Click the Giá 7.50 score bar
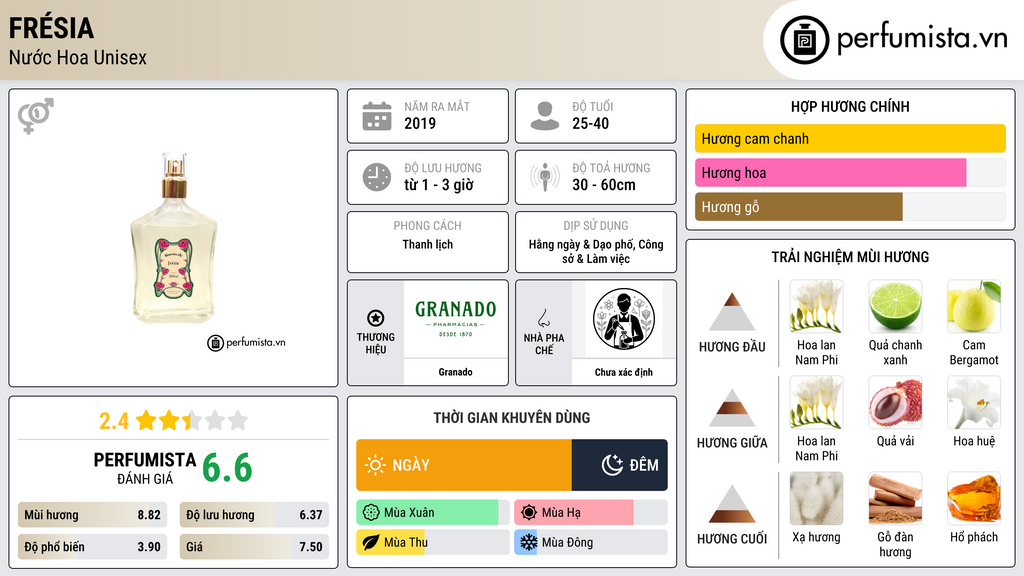 click(x=254, y=547)
